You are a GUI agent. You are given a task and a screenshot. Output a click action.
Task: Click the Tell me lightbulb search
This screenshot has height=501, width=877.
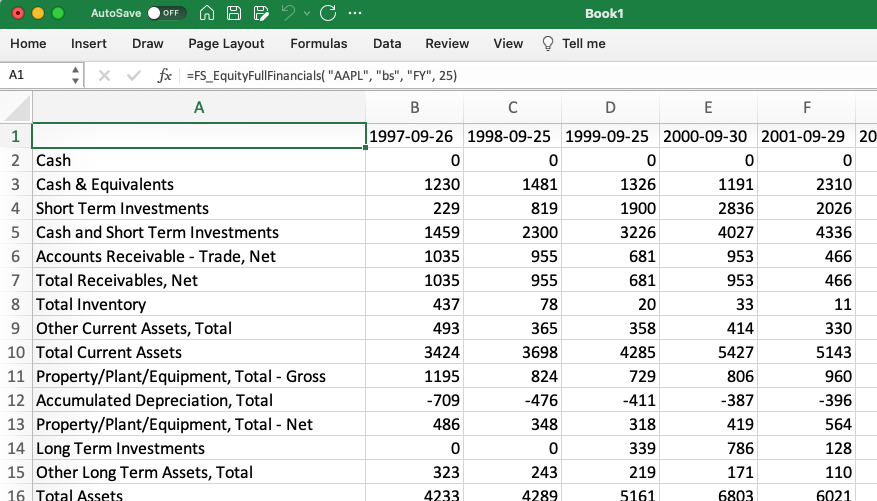574,44
